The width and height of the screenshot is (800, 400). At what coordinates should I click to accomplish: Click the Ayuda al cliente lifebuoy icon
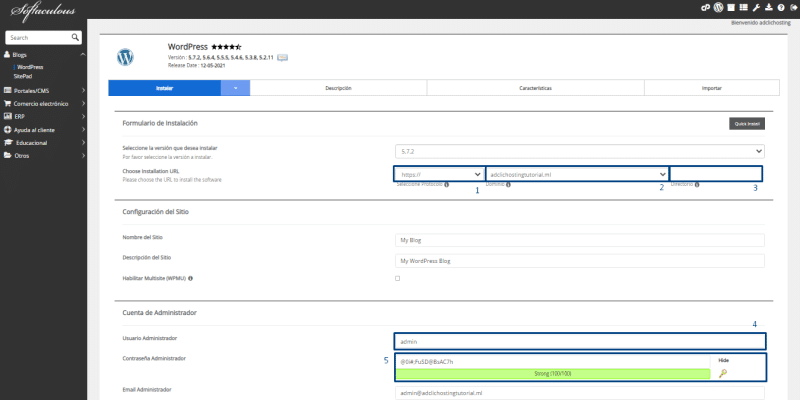7,130
